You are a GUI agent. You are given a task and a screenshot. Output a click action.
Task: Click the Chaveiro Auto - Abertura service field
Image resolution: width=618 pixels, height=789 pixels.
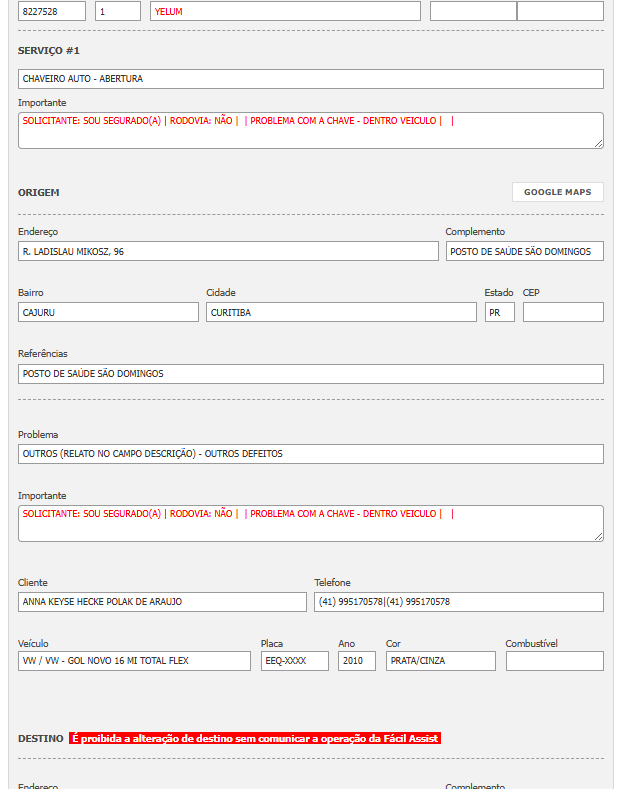[x=310, y=79]
